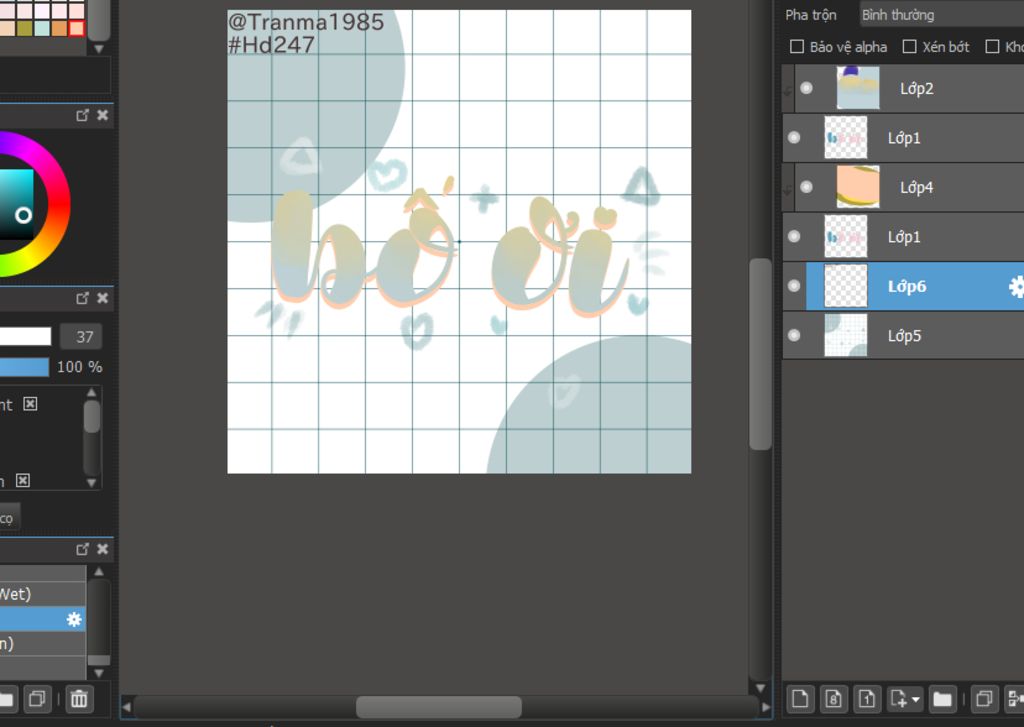Click the brush list scrollbar thumb

99,660
